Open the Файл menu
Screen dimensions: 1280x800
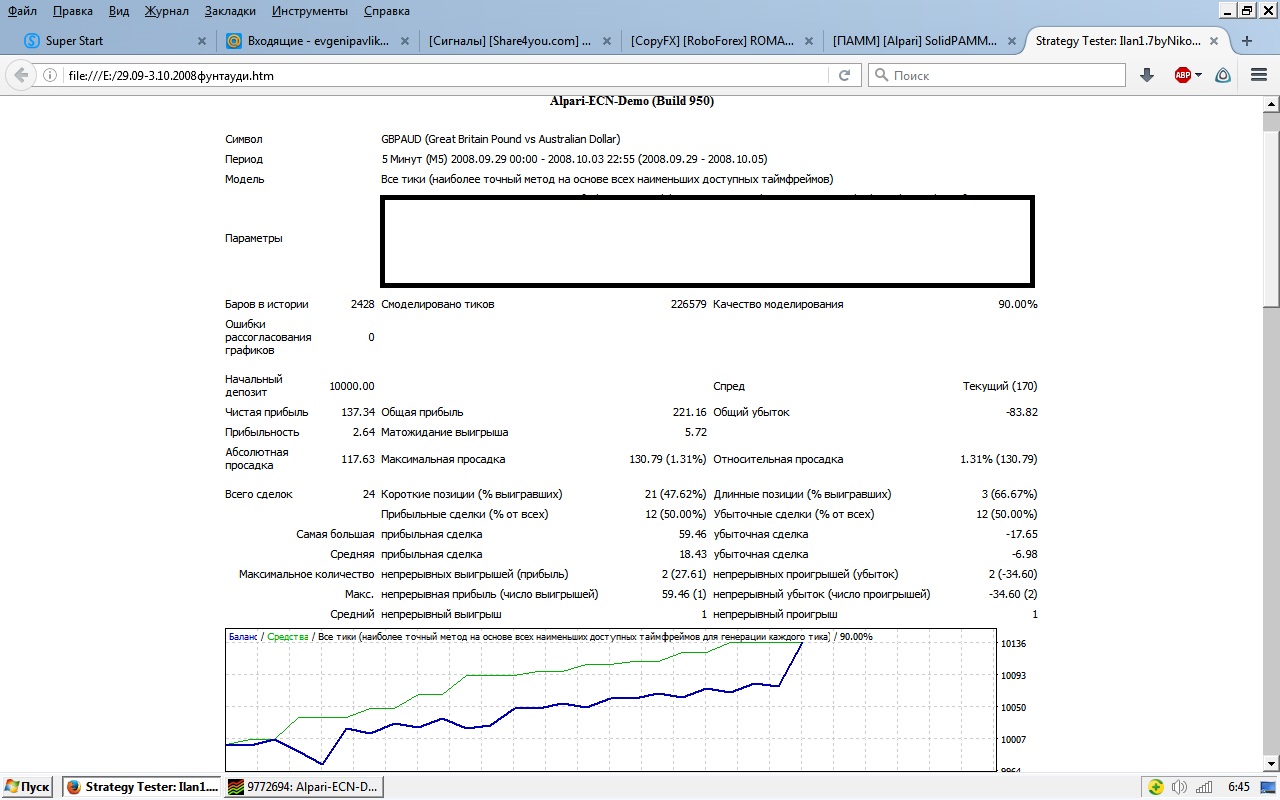(22, 11)
